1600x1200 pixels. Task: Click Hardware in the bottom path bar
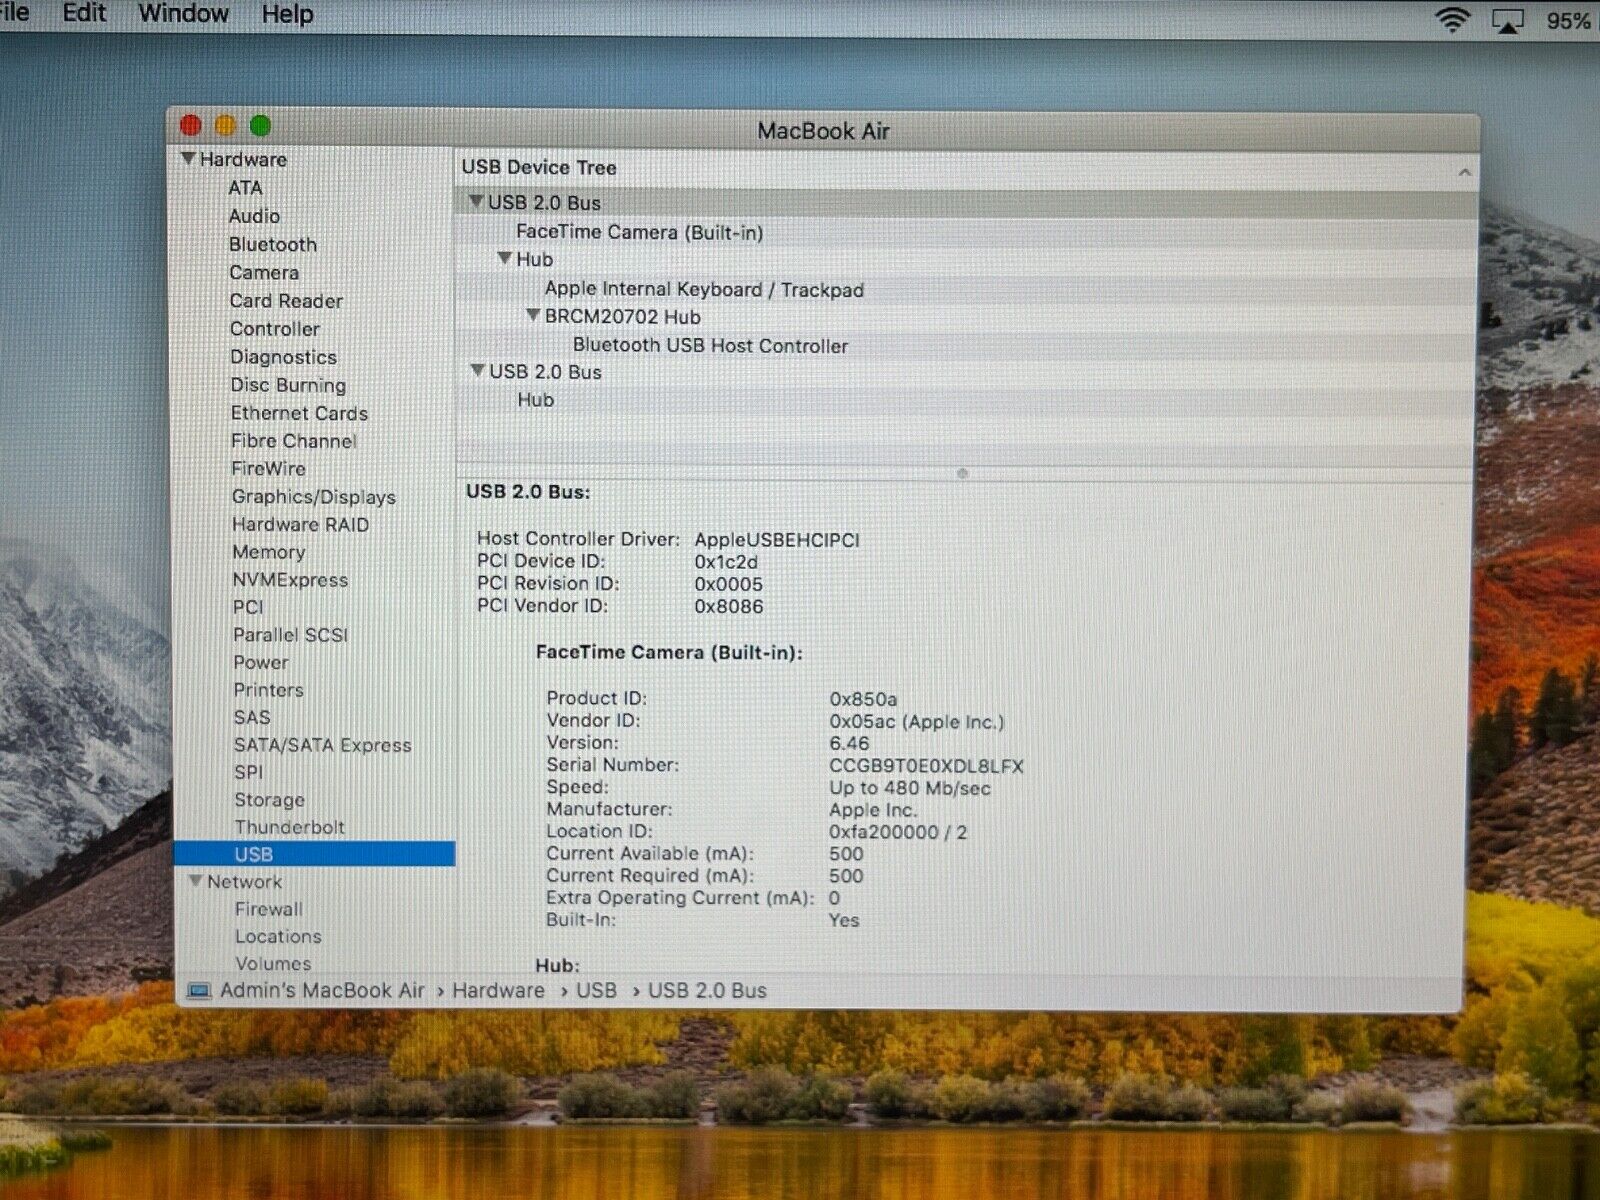coord(498,991)
